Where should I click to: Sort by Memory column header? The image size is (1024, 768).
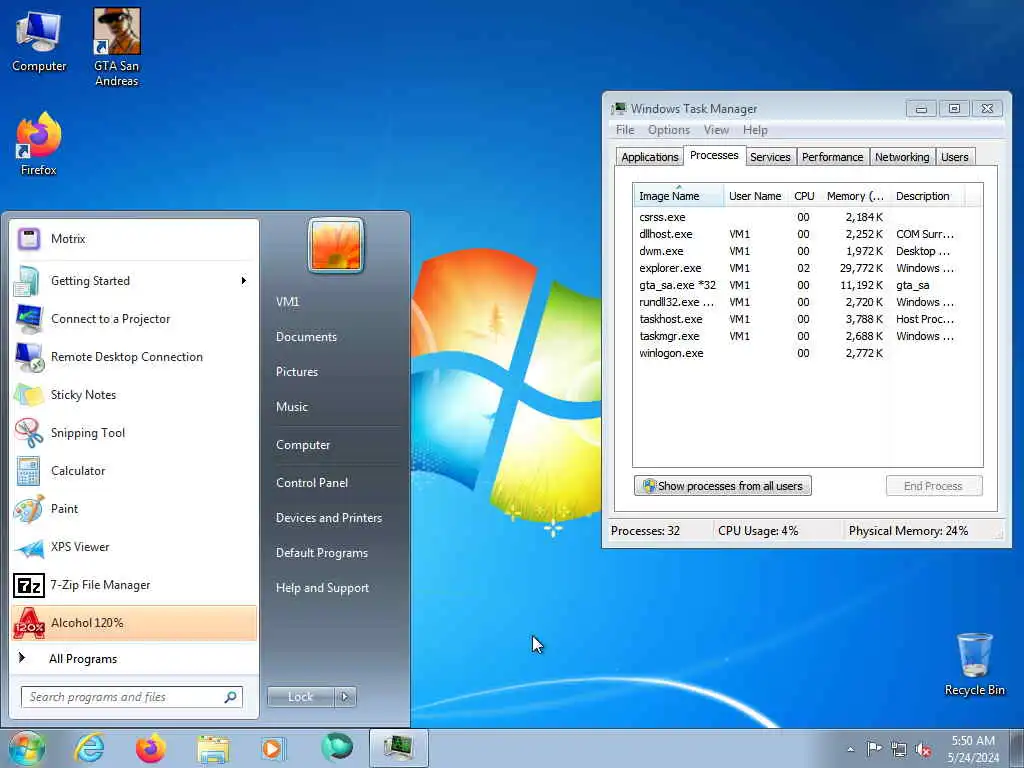855,196
